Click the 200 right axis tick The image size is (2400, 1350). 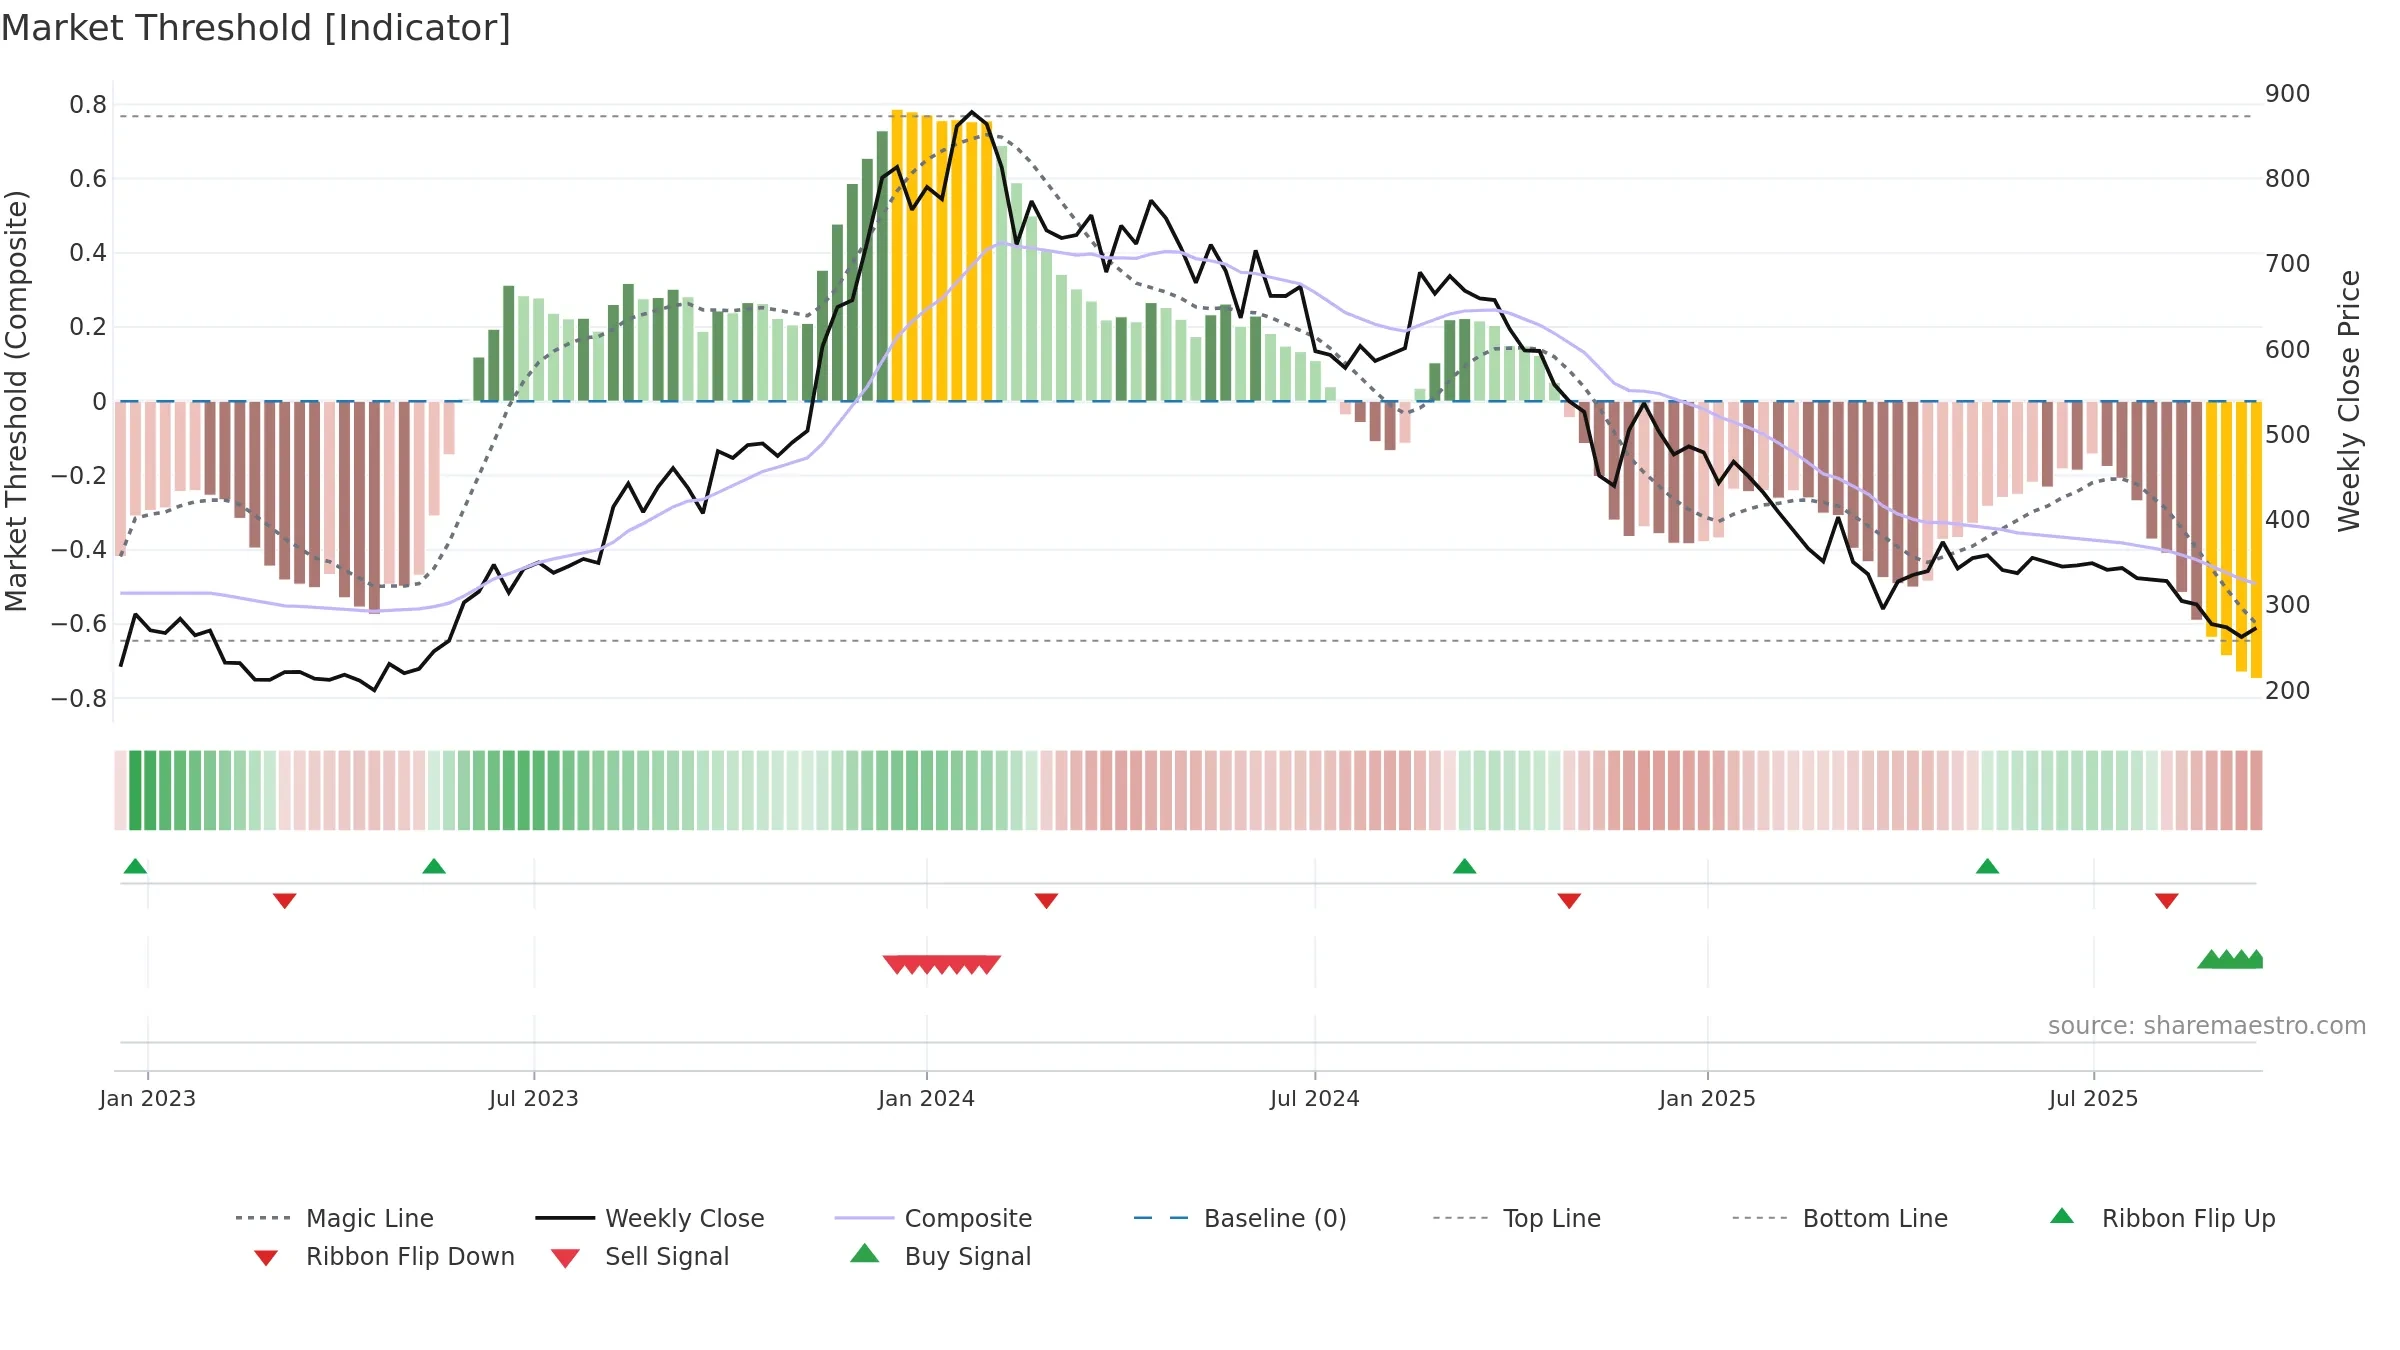click(x=2288, y=691)
